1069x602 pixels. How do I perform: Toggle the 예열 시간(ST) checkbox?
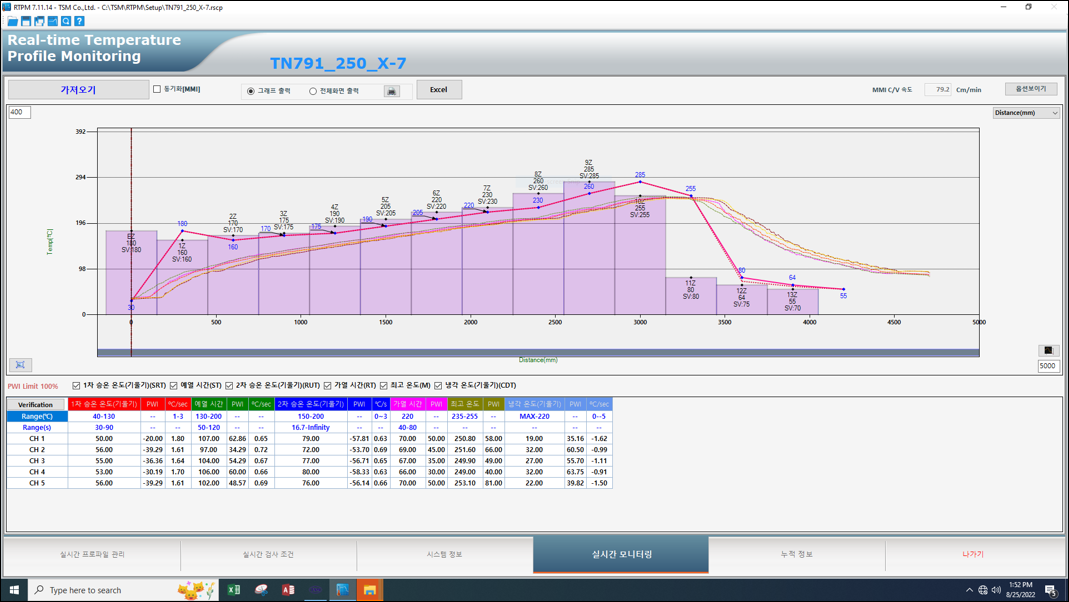tap(174, 386)
